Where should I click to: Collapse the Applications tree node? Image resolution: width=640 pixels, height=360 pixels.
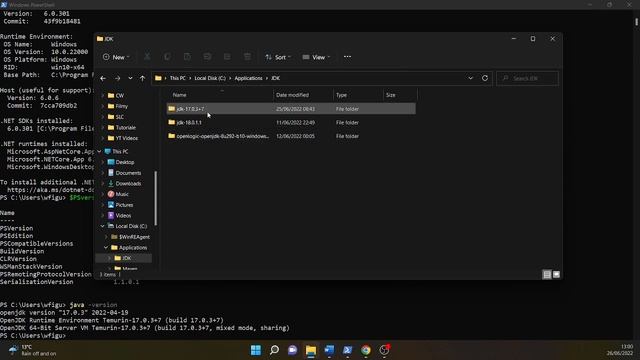(x=106, y=247)
